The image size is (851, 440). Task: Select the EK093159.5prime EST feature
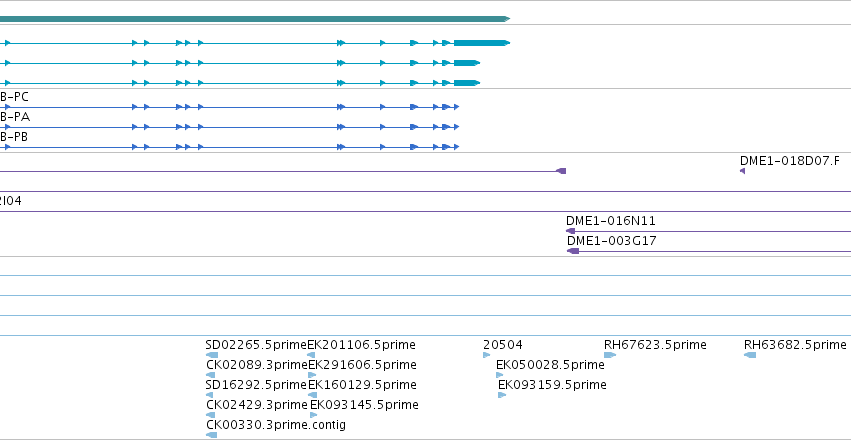[x=552, y=385]
